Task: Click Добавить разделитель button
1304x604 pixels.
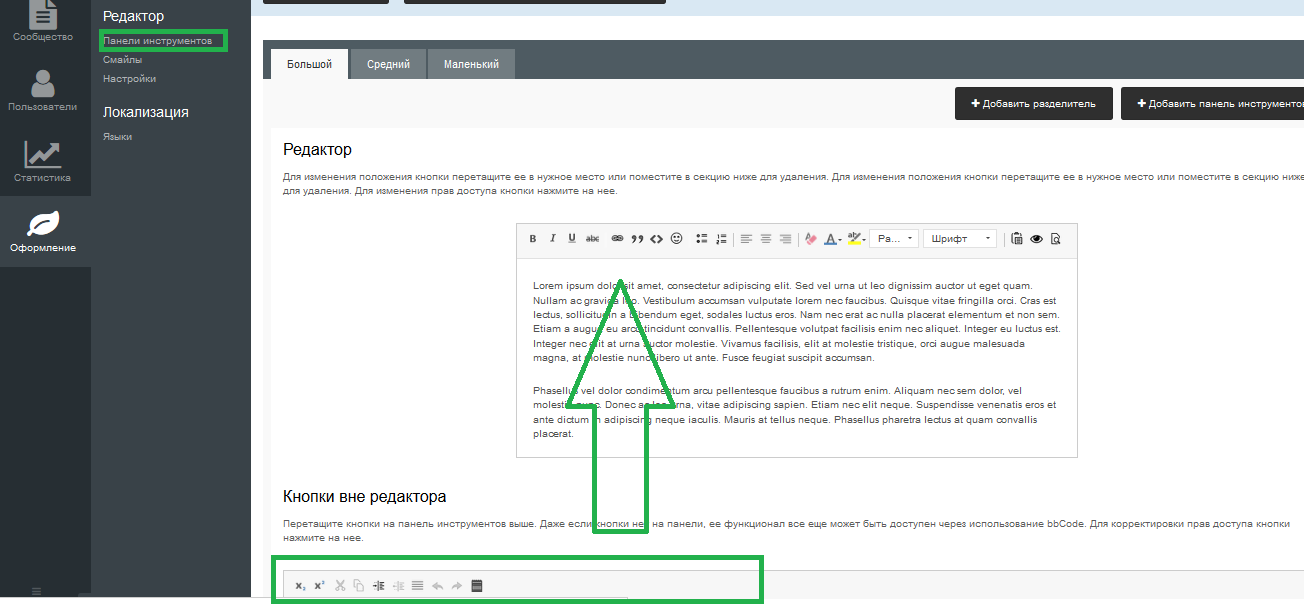Action: click(x=1034, y=103)
